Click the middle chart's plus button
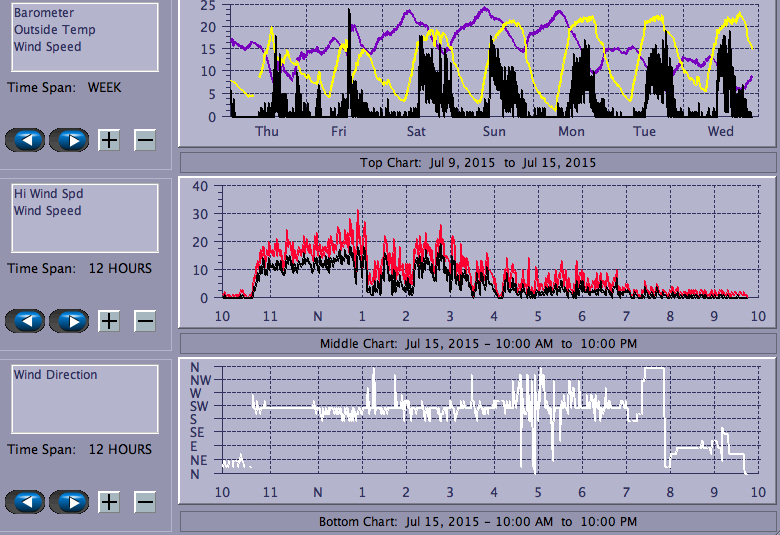 [x=109, y=321]
